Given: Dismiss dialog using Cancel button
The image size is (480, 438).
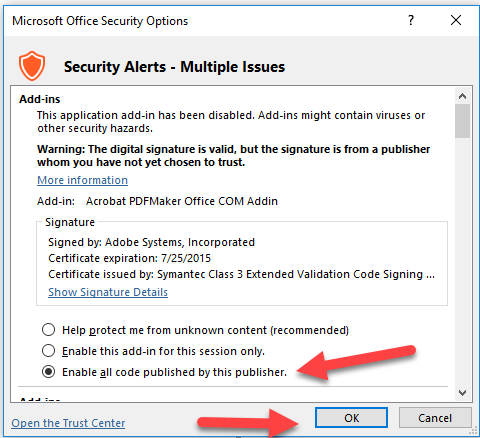Looking at the screenshot, I should click(x=435, y=418).
